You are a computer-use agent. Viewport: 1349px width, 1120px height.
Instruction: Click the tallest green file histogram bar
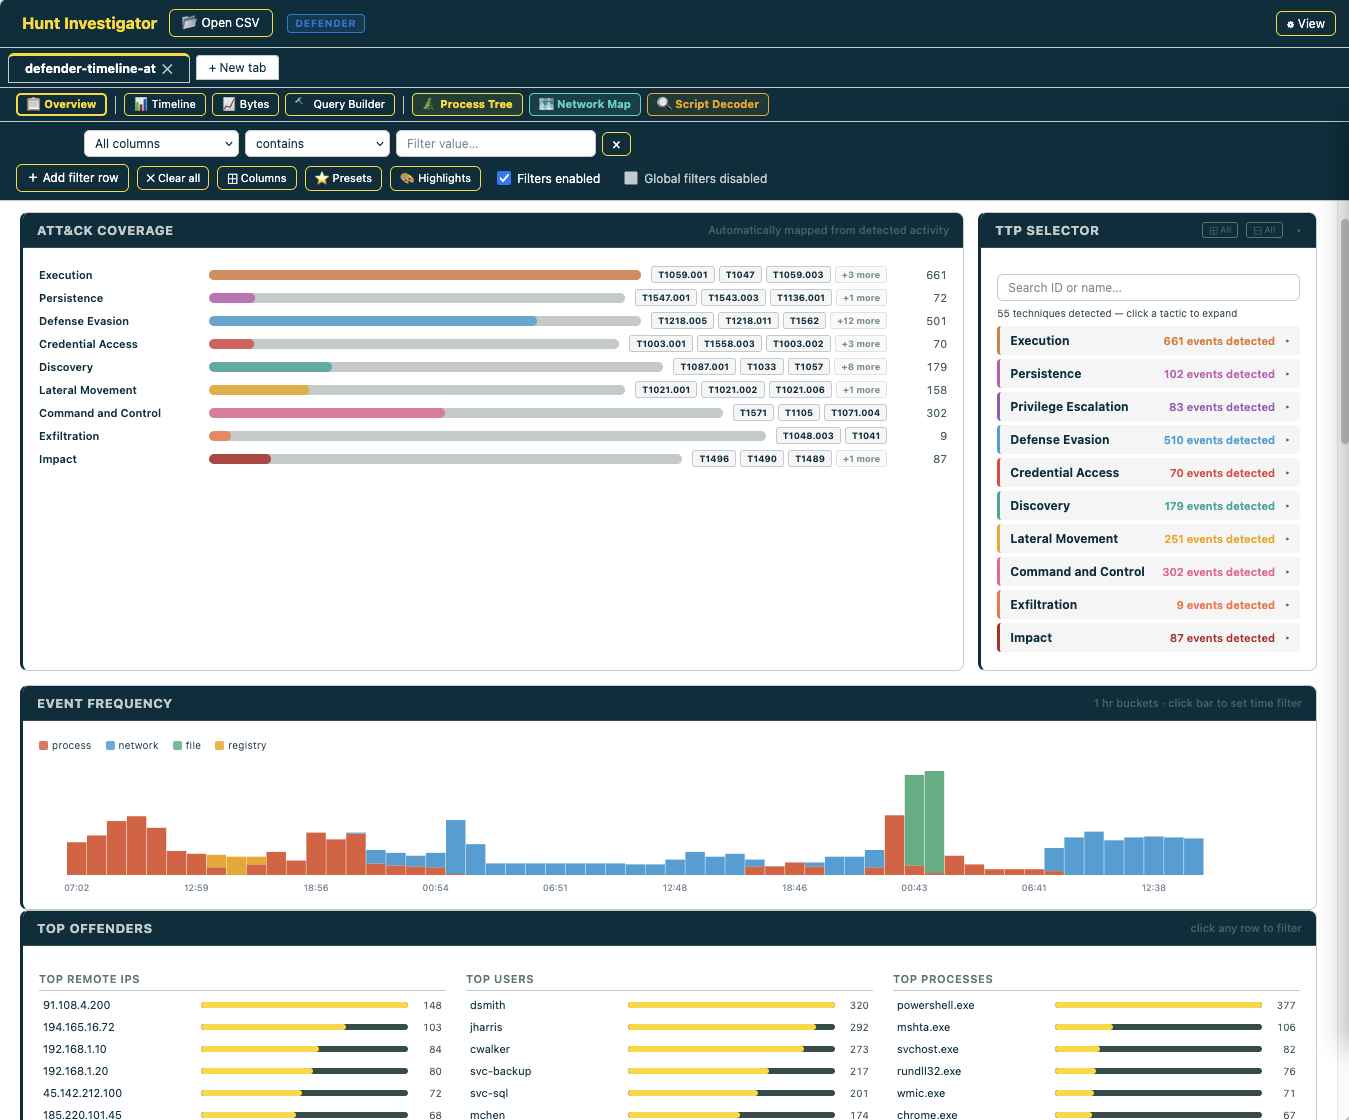click(934, 823)
